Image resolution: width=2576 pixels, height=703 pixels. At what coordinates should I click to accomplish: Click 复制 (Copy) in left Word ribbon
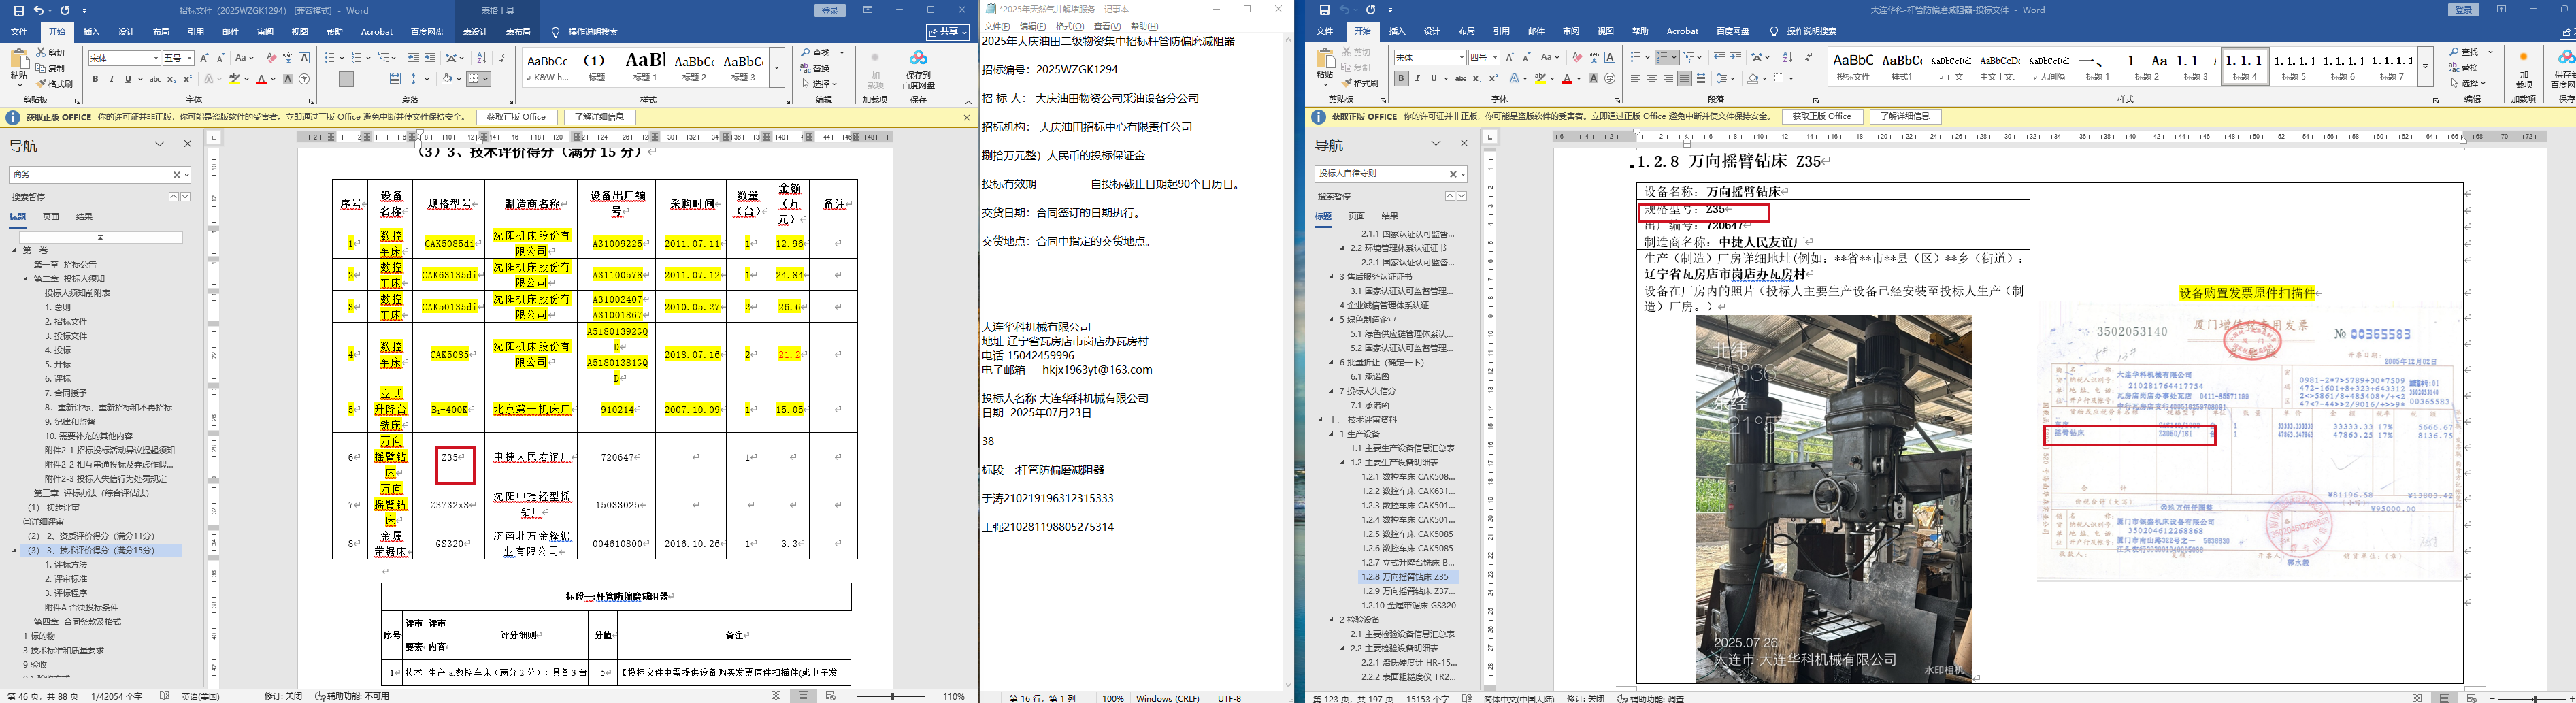coord(51,68)
